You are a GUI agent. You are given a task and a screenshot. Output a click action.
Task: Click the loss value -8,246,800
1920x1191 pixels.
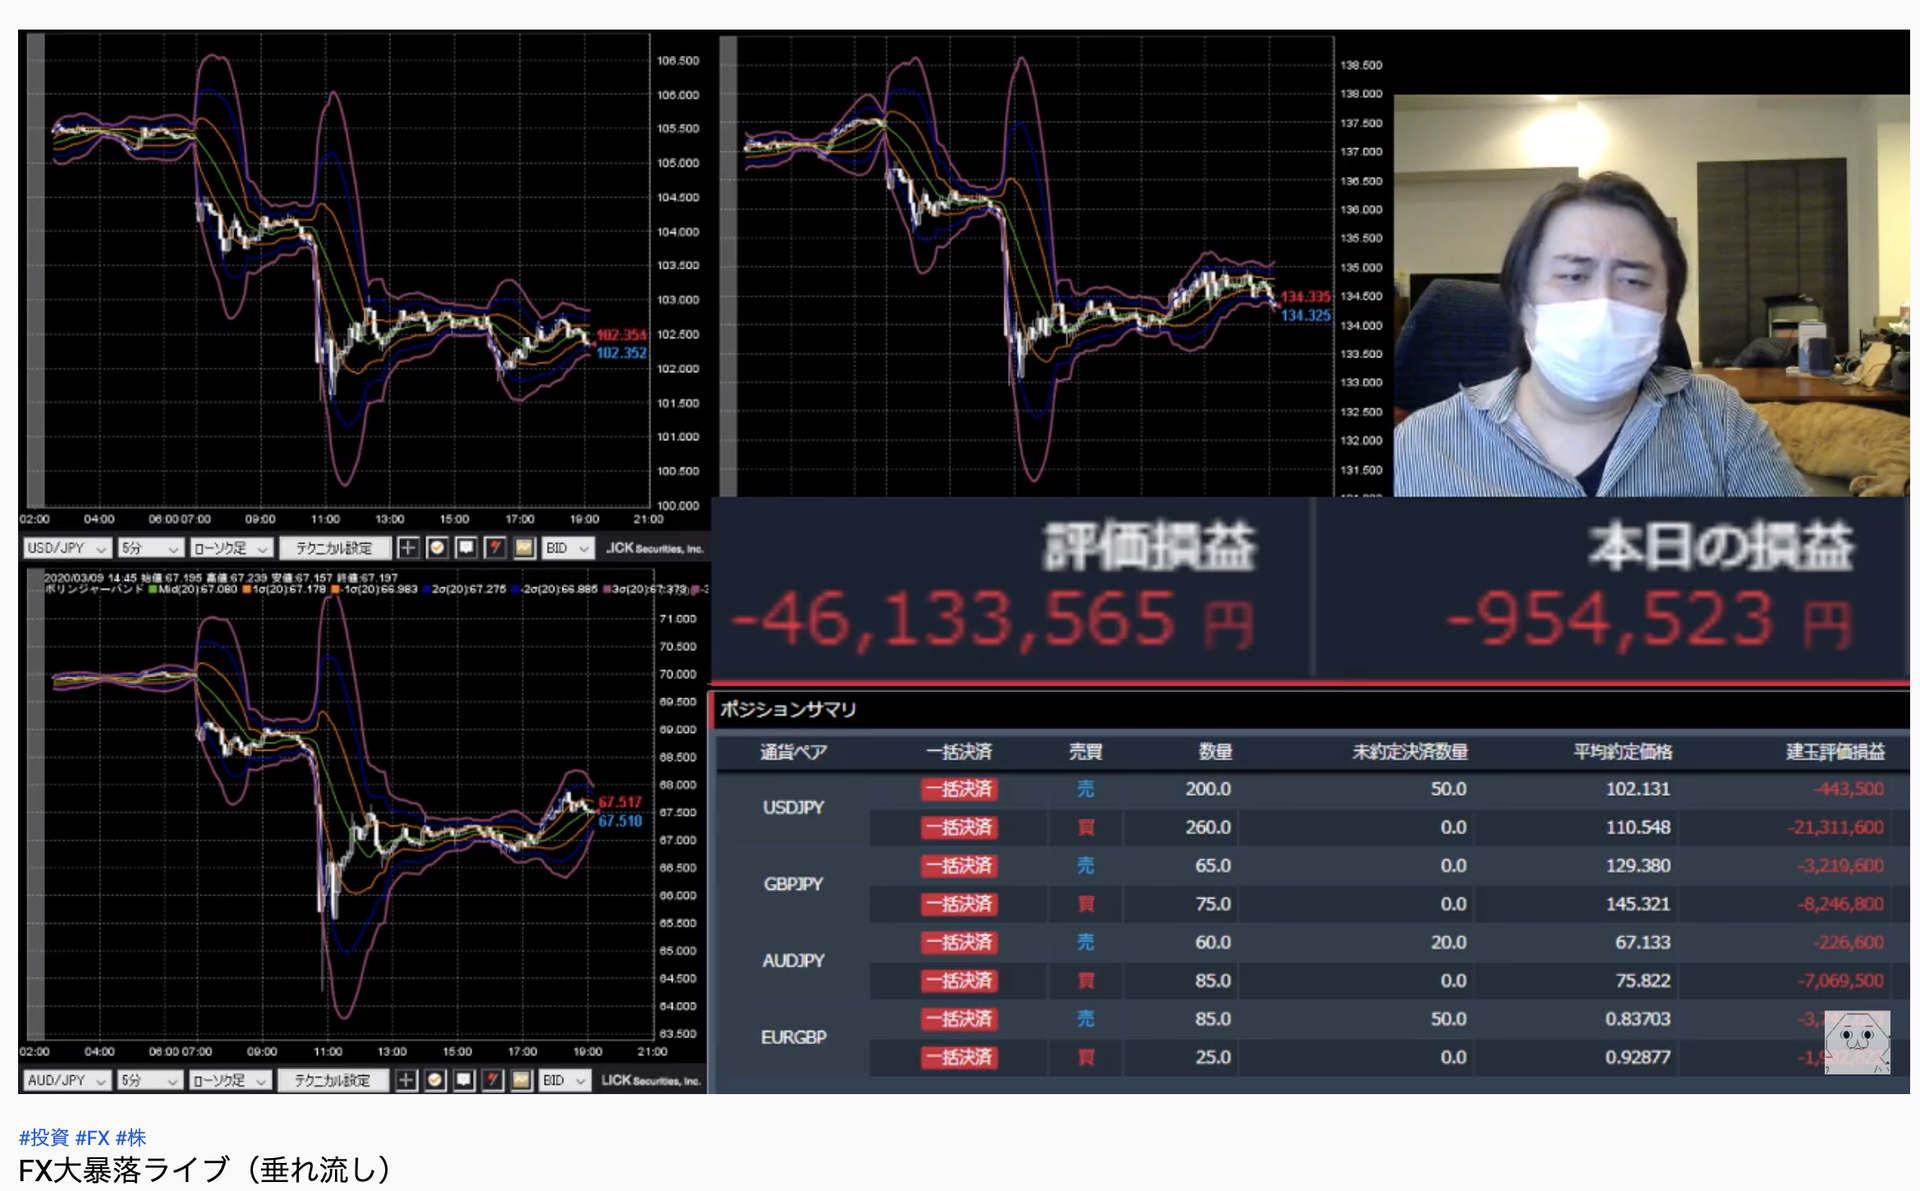coord(1840,904)
